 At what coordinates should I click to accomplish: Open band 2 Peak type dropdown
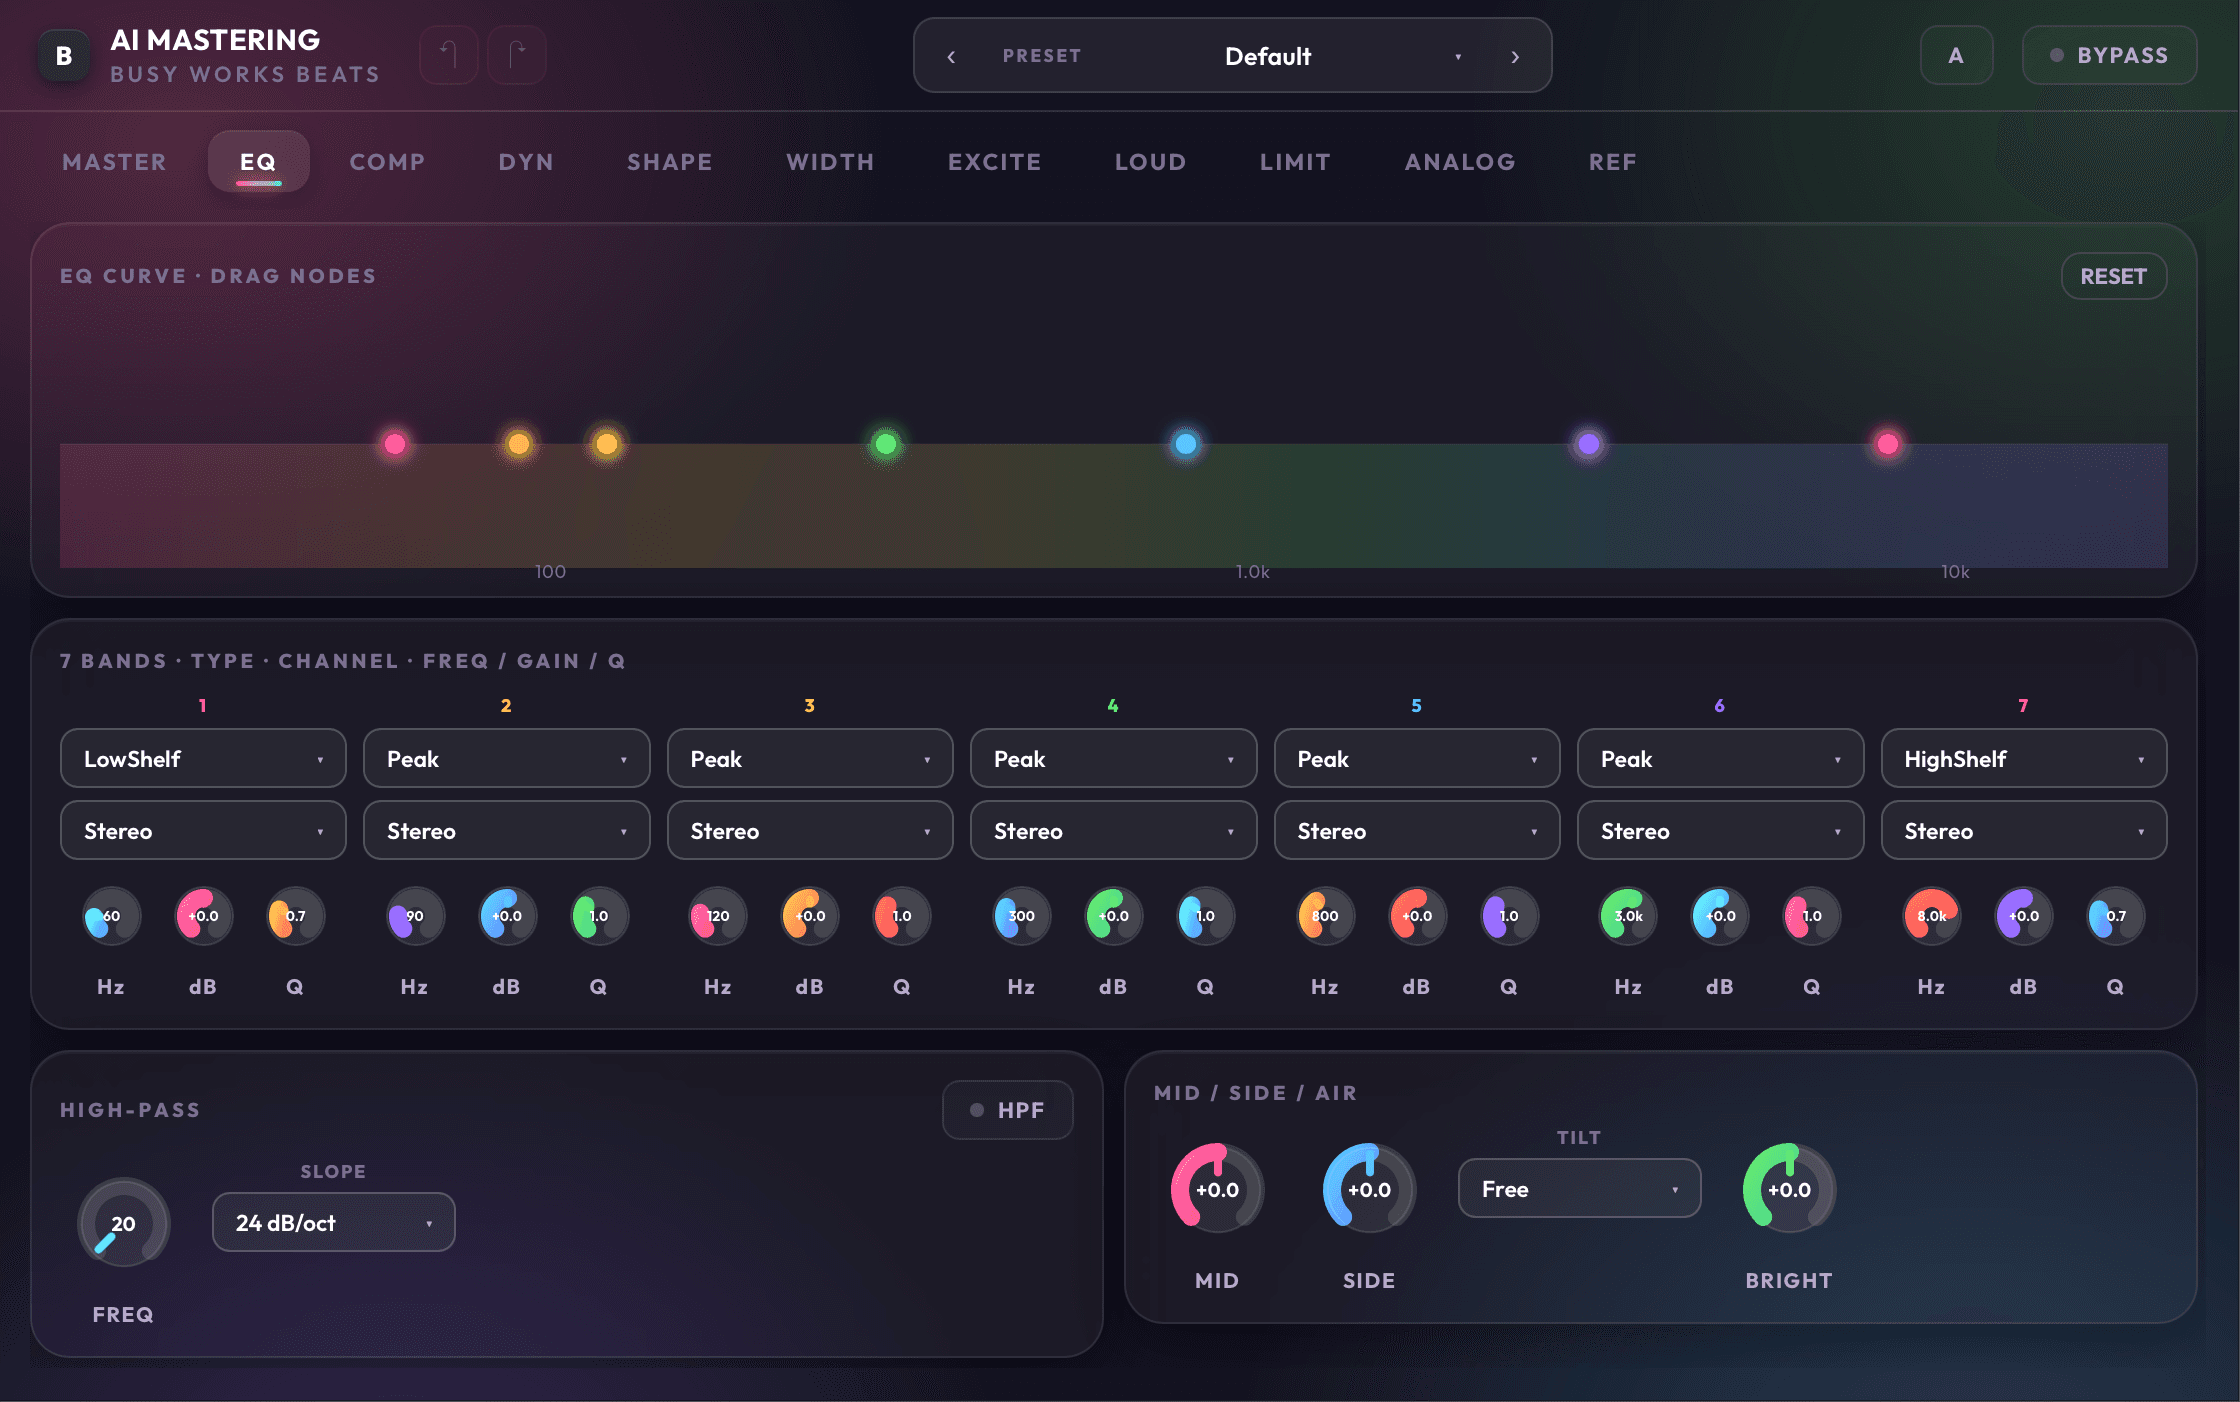click(506, 759)
